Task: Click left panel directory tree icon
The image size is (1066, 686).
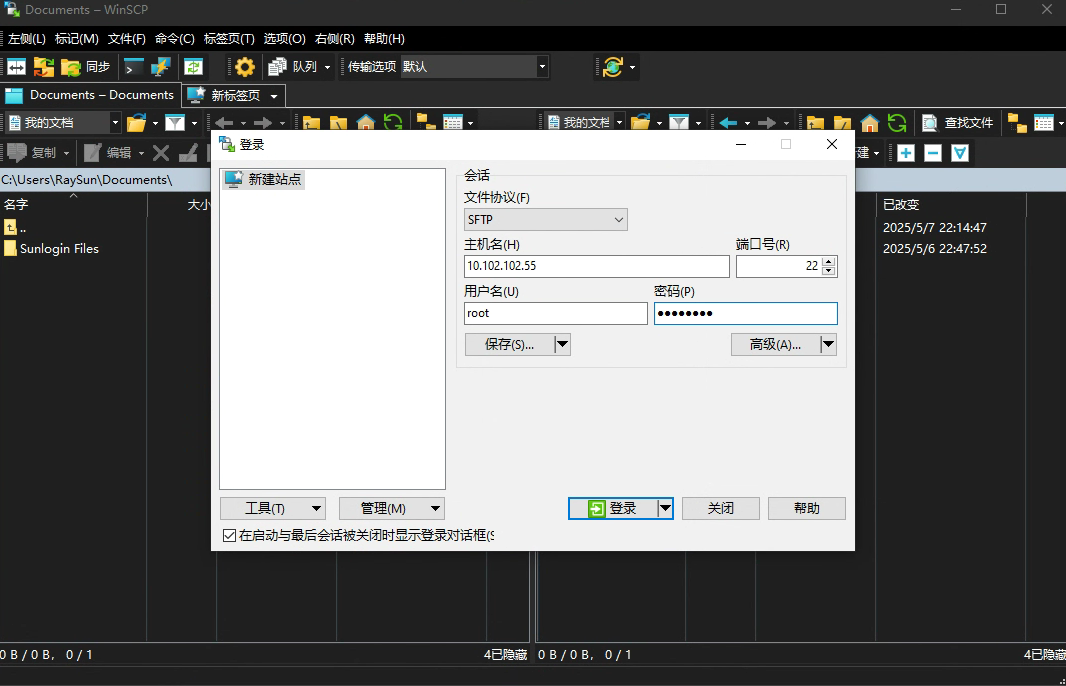Action: 426,123
